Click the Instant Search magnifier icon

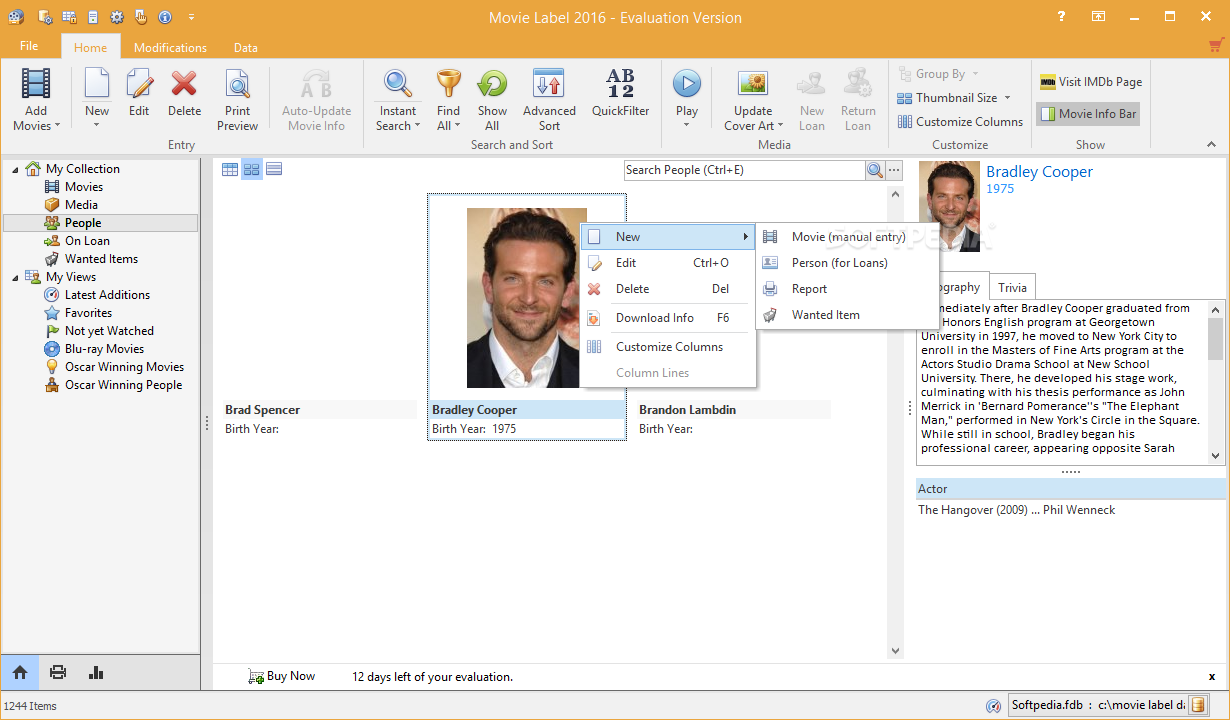[398, 84]
